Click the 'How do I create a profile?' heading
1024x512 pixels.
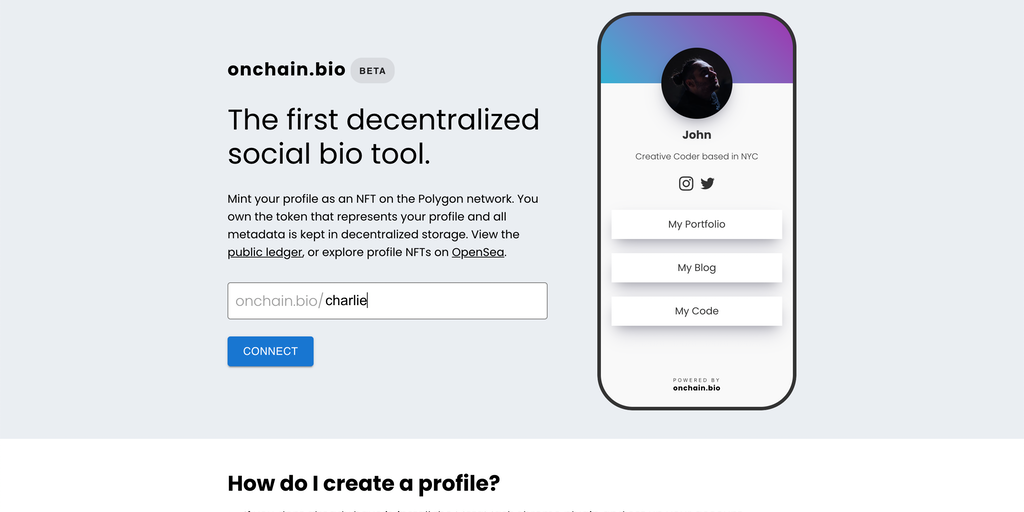point(363,483)
